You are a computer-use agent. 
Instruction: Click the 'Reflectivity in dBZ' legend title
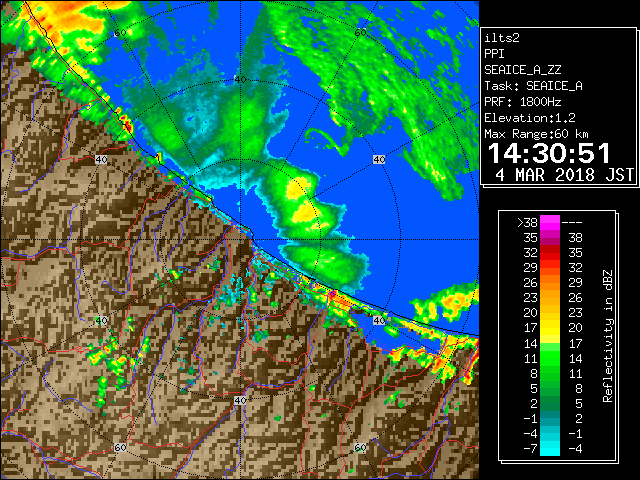coord(608,336)
